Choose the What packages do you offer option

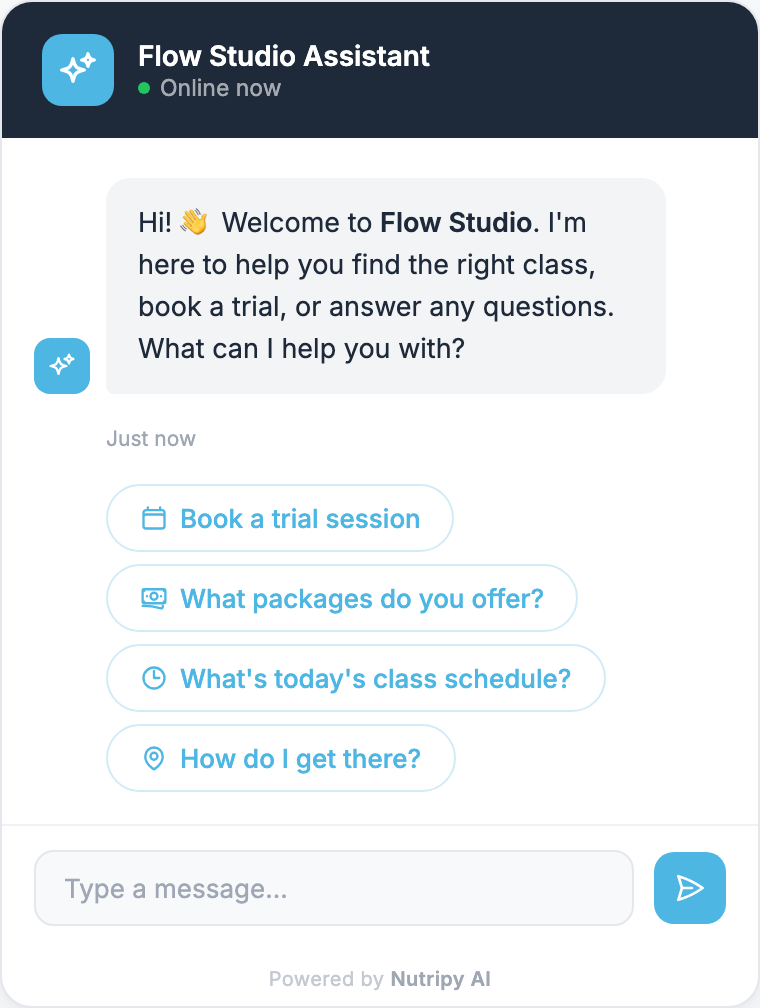tap(341, 598)
